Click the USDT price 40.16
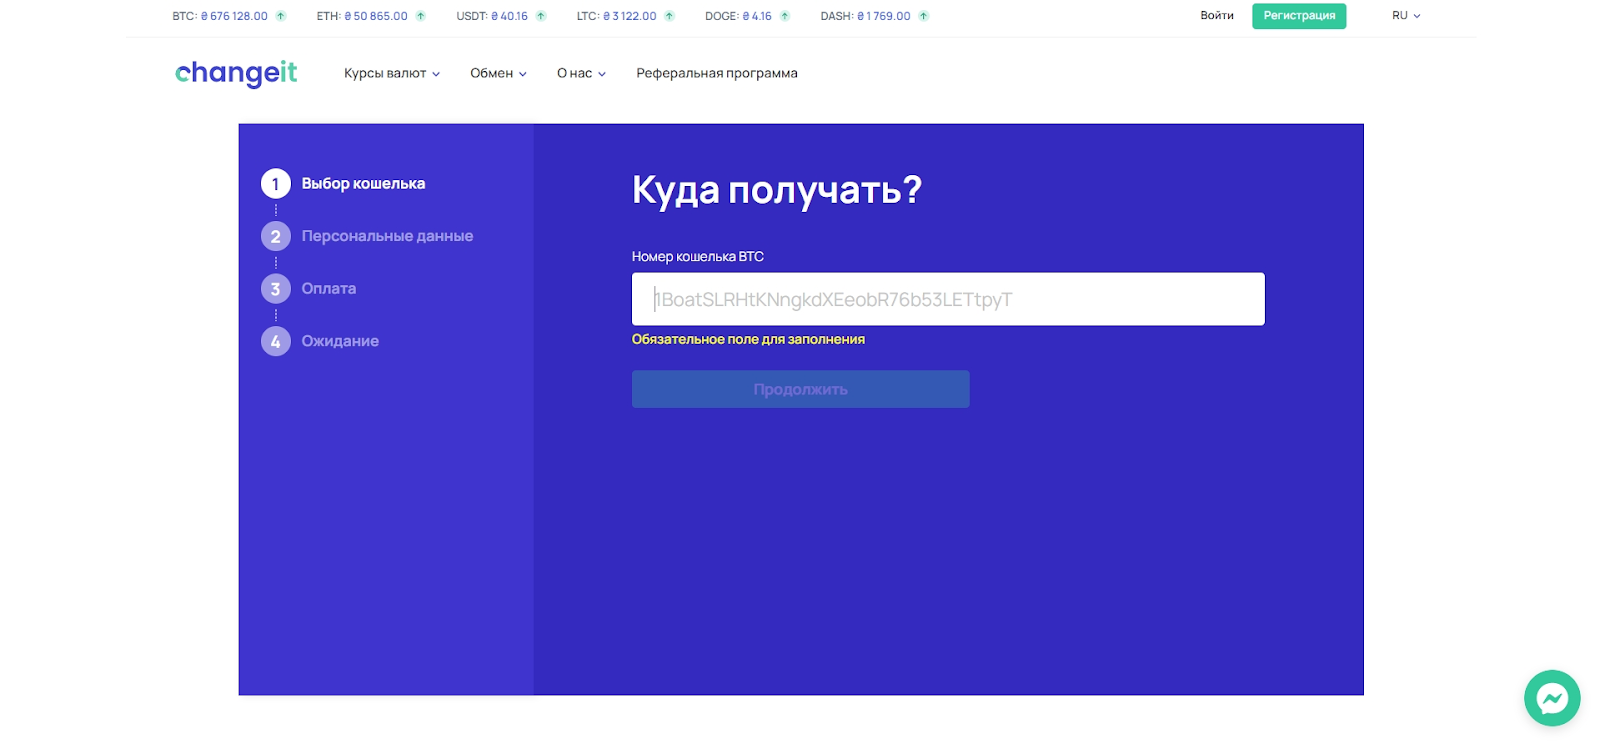Screen dimensions: 1600x744 click(509, 16)
